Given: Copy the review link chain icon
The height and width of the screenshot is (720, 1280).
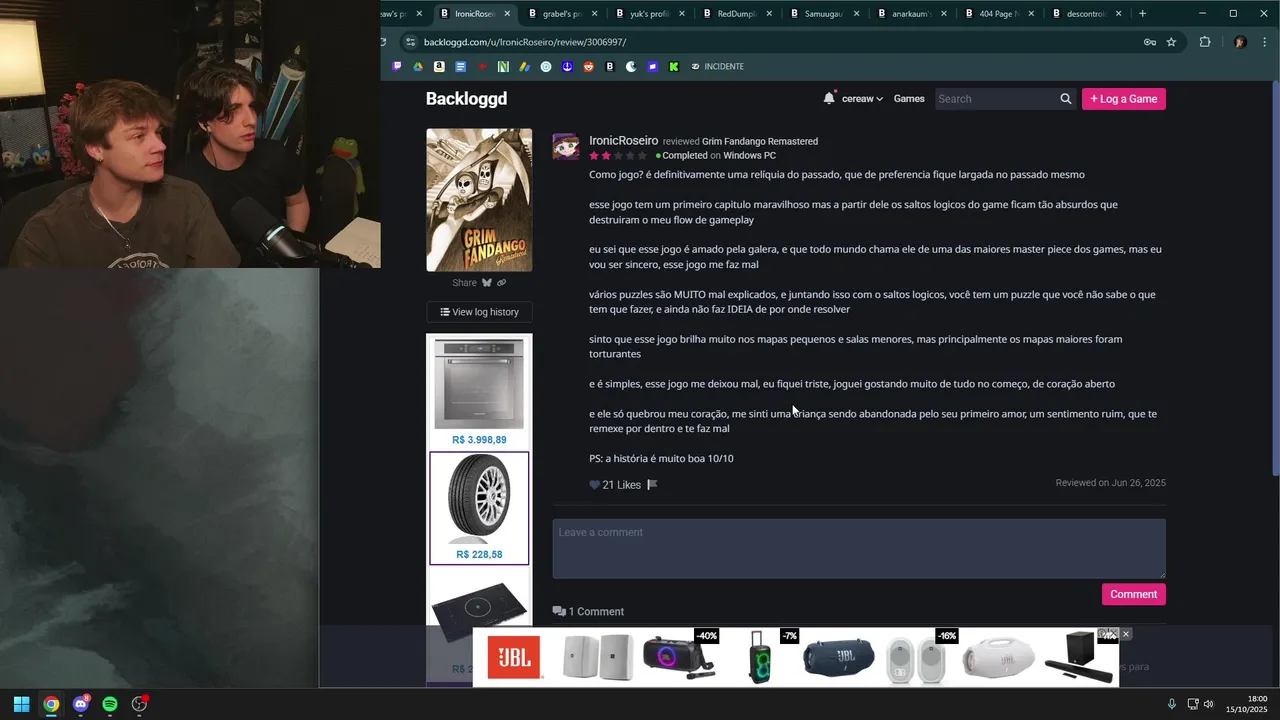Looking at the screenshot, I should click(502, 283).
